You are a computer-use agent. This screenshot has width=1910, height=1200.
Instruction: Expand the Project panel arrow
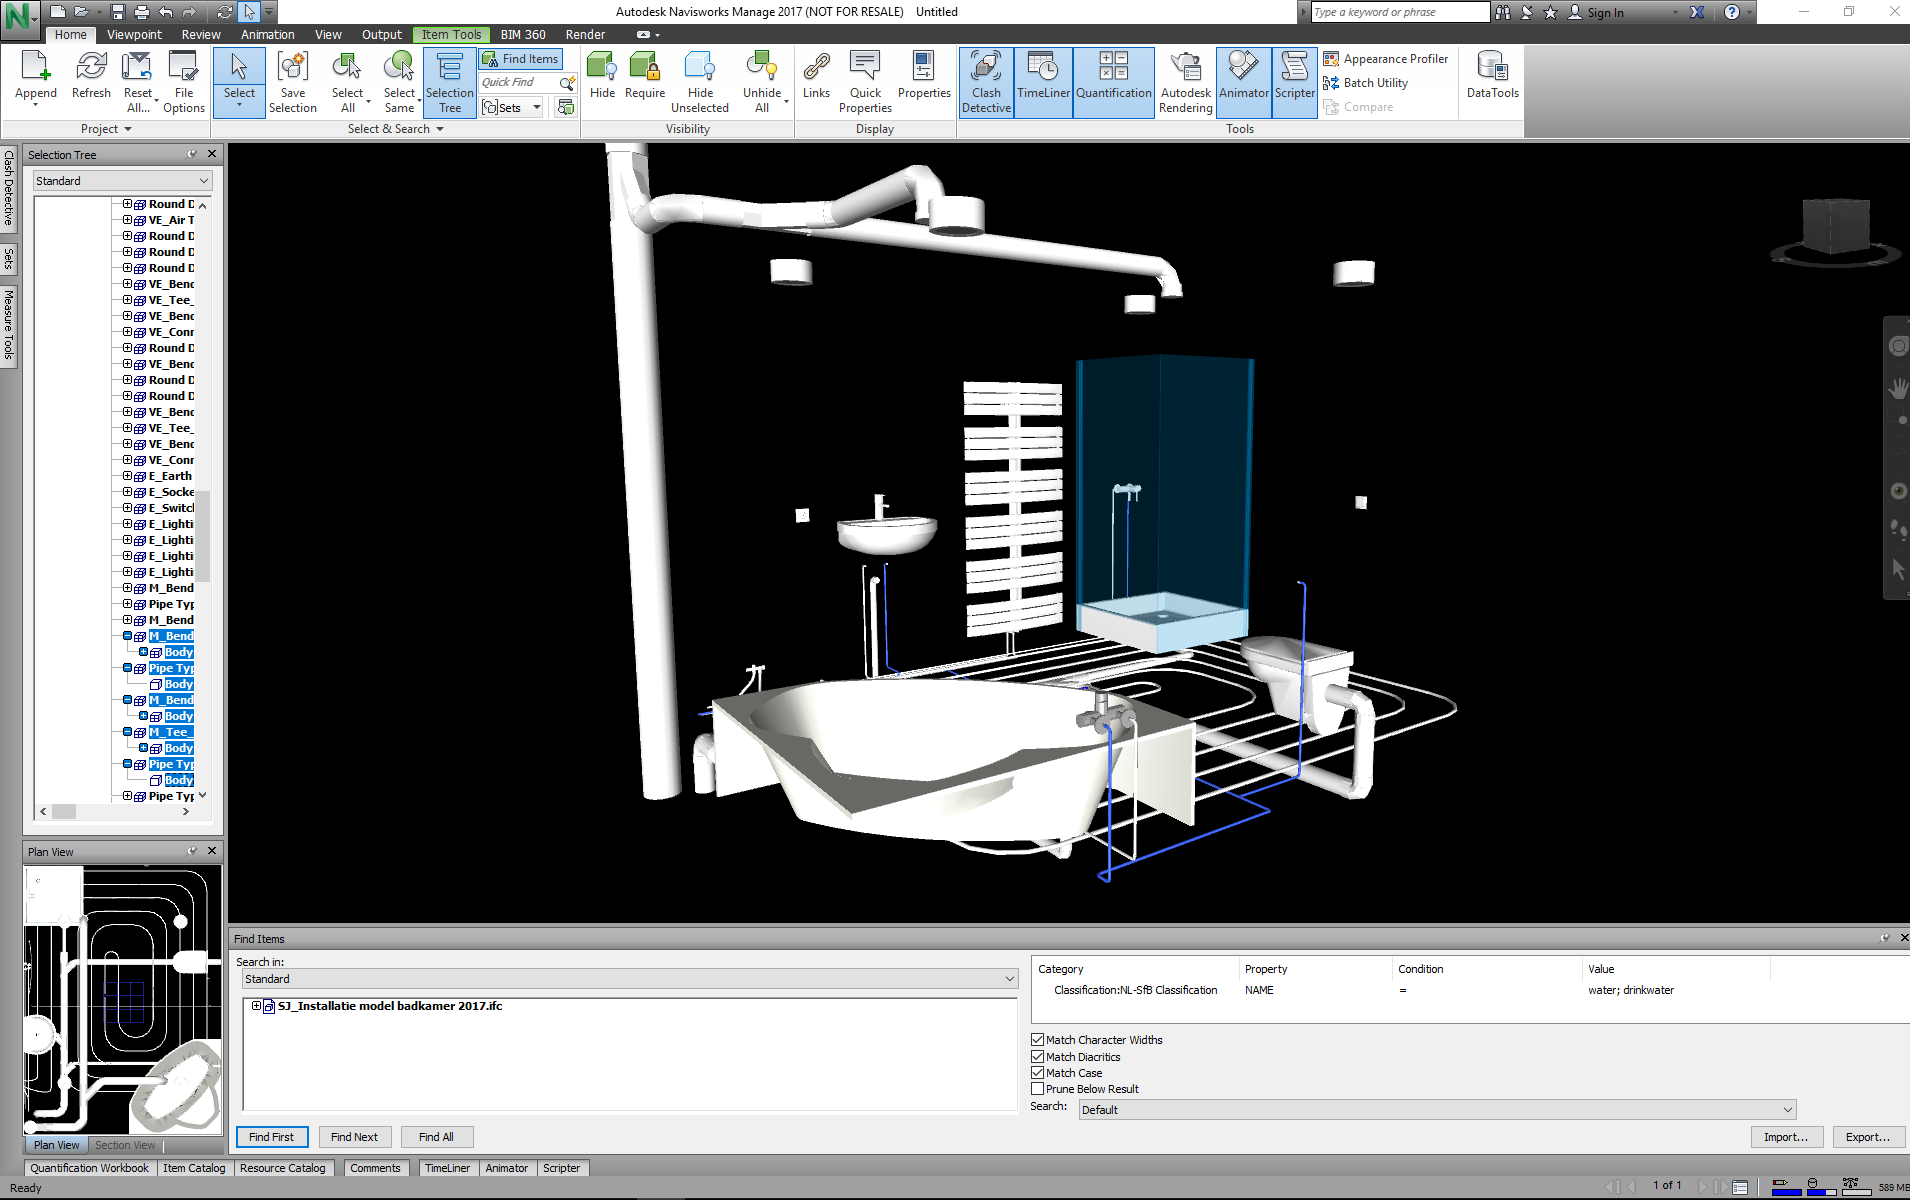tap(128, 129)
